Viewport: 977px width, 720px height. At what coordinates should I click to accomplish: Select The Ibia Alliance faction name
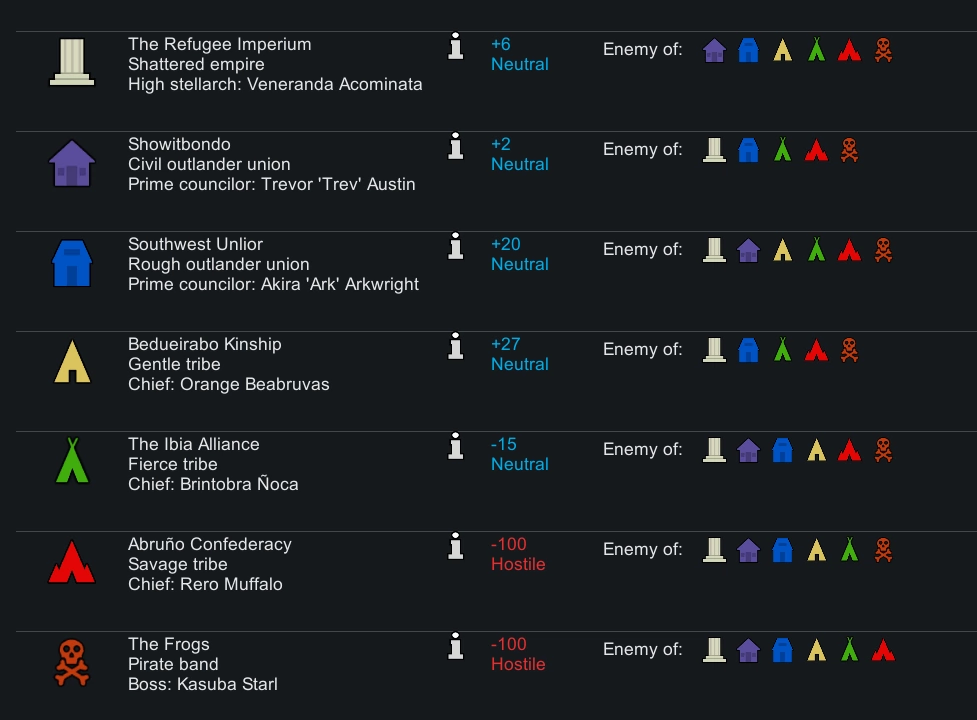[193, 444]
